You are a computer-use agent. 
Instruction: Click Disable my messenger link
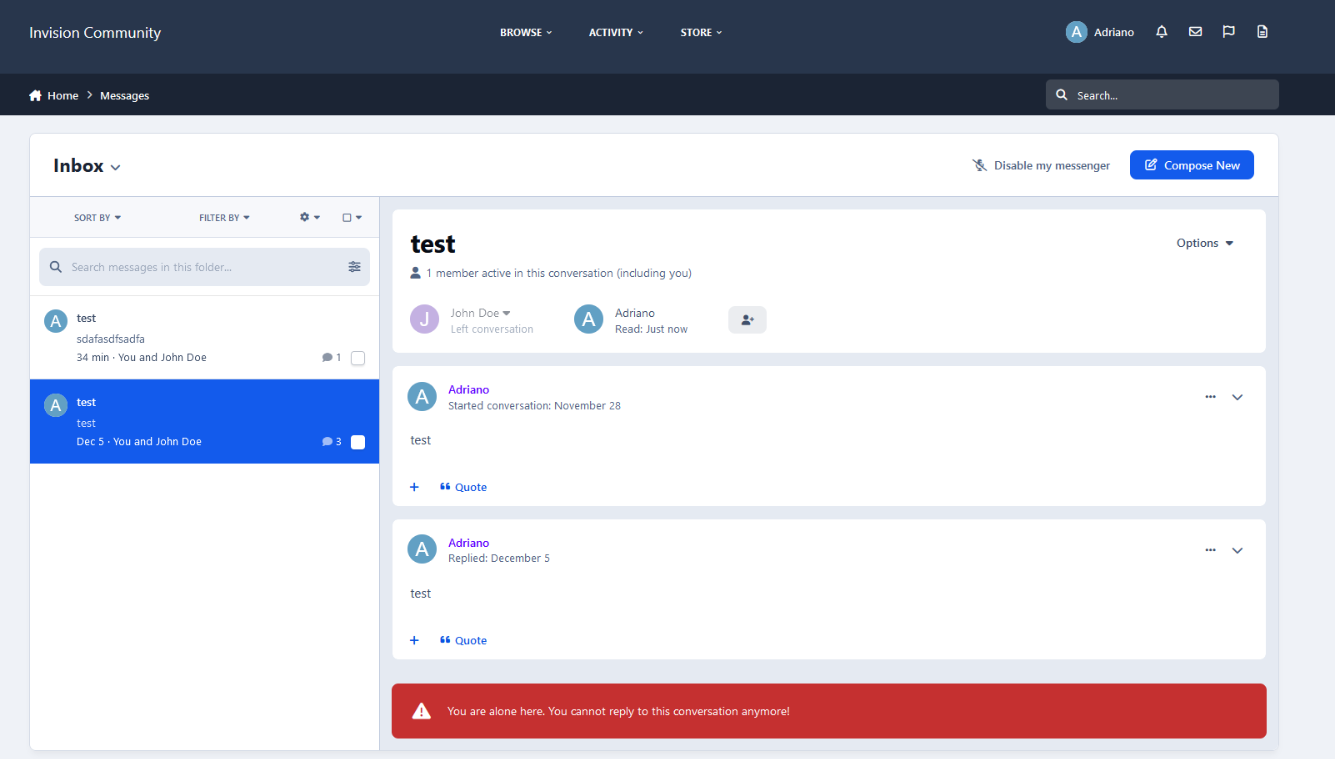point(1041,166)
